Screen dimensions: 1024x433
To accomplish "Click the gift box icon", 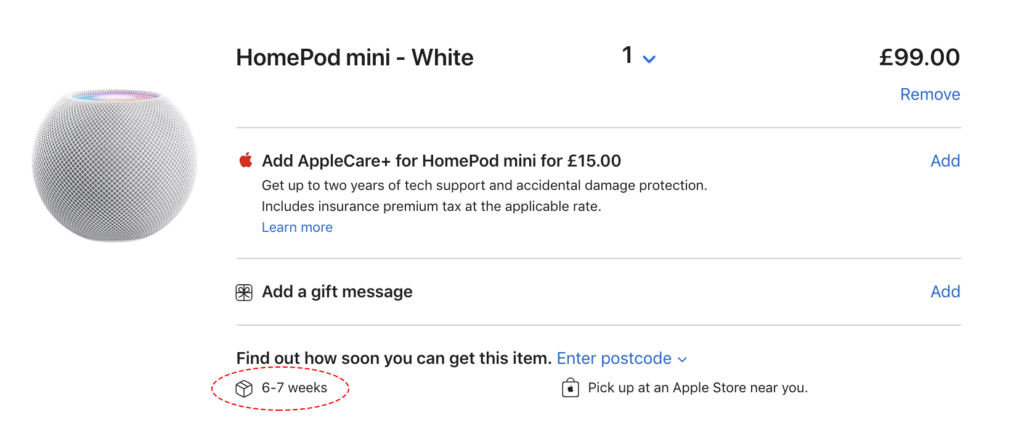I will coord(244,292).
